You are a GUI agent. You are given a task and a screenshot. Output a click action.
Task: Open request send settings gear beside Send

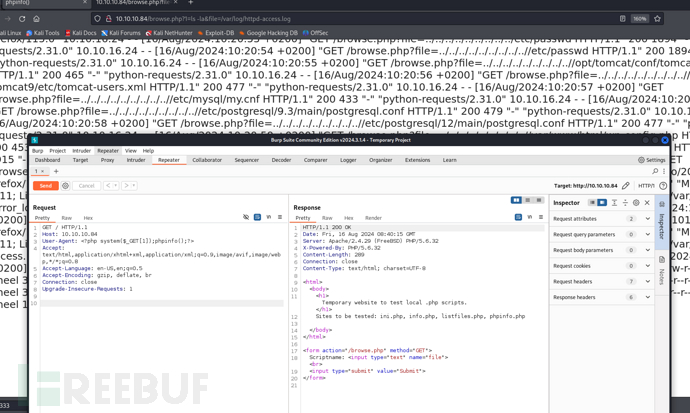click(x=66, y=186)
